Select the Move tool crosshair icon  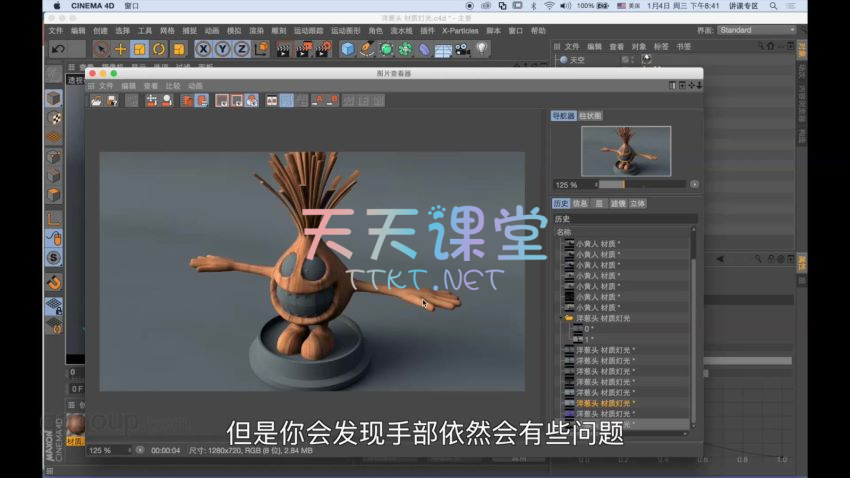coord(120,49)
